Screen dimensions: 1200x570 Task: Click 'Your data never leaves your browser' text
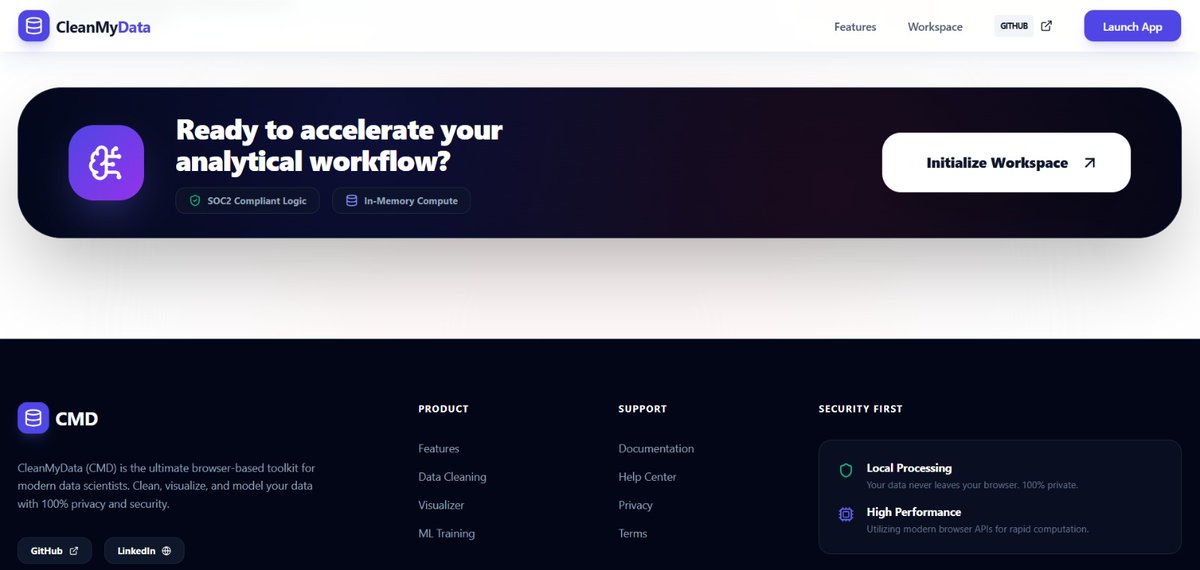click(x=972, y=485)
